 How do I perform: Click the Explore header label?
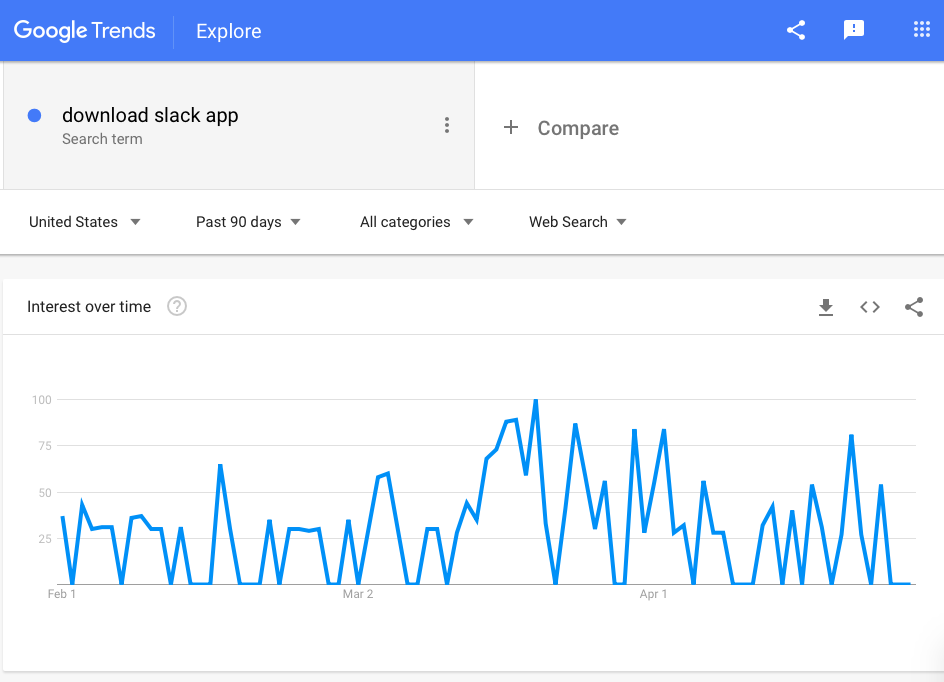(x=229, y=31)
